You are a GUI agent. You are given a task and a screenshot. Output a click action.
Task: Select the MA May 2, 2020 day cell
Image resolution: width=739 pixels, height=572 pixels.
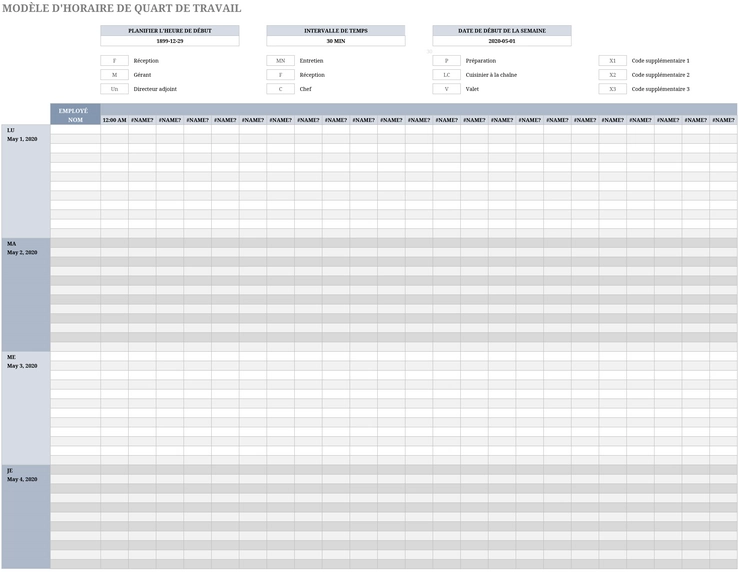click(26, 295)
